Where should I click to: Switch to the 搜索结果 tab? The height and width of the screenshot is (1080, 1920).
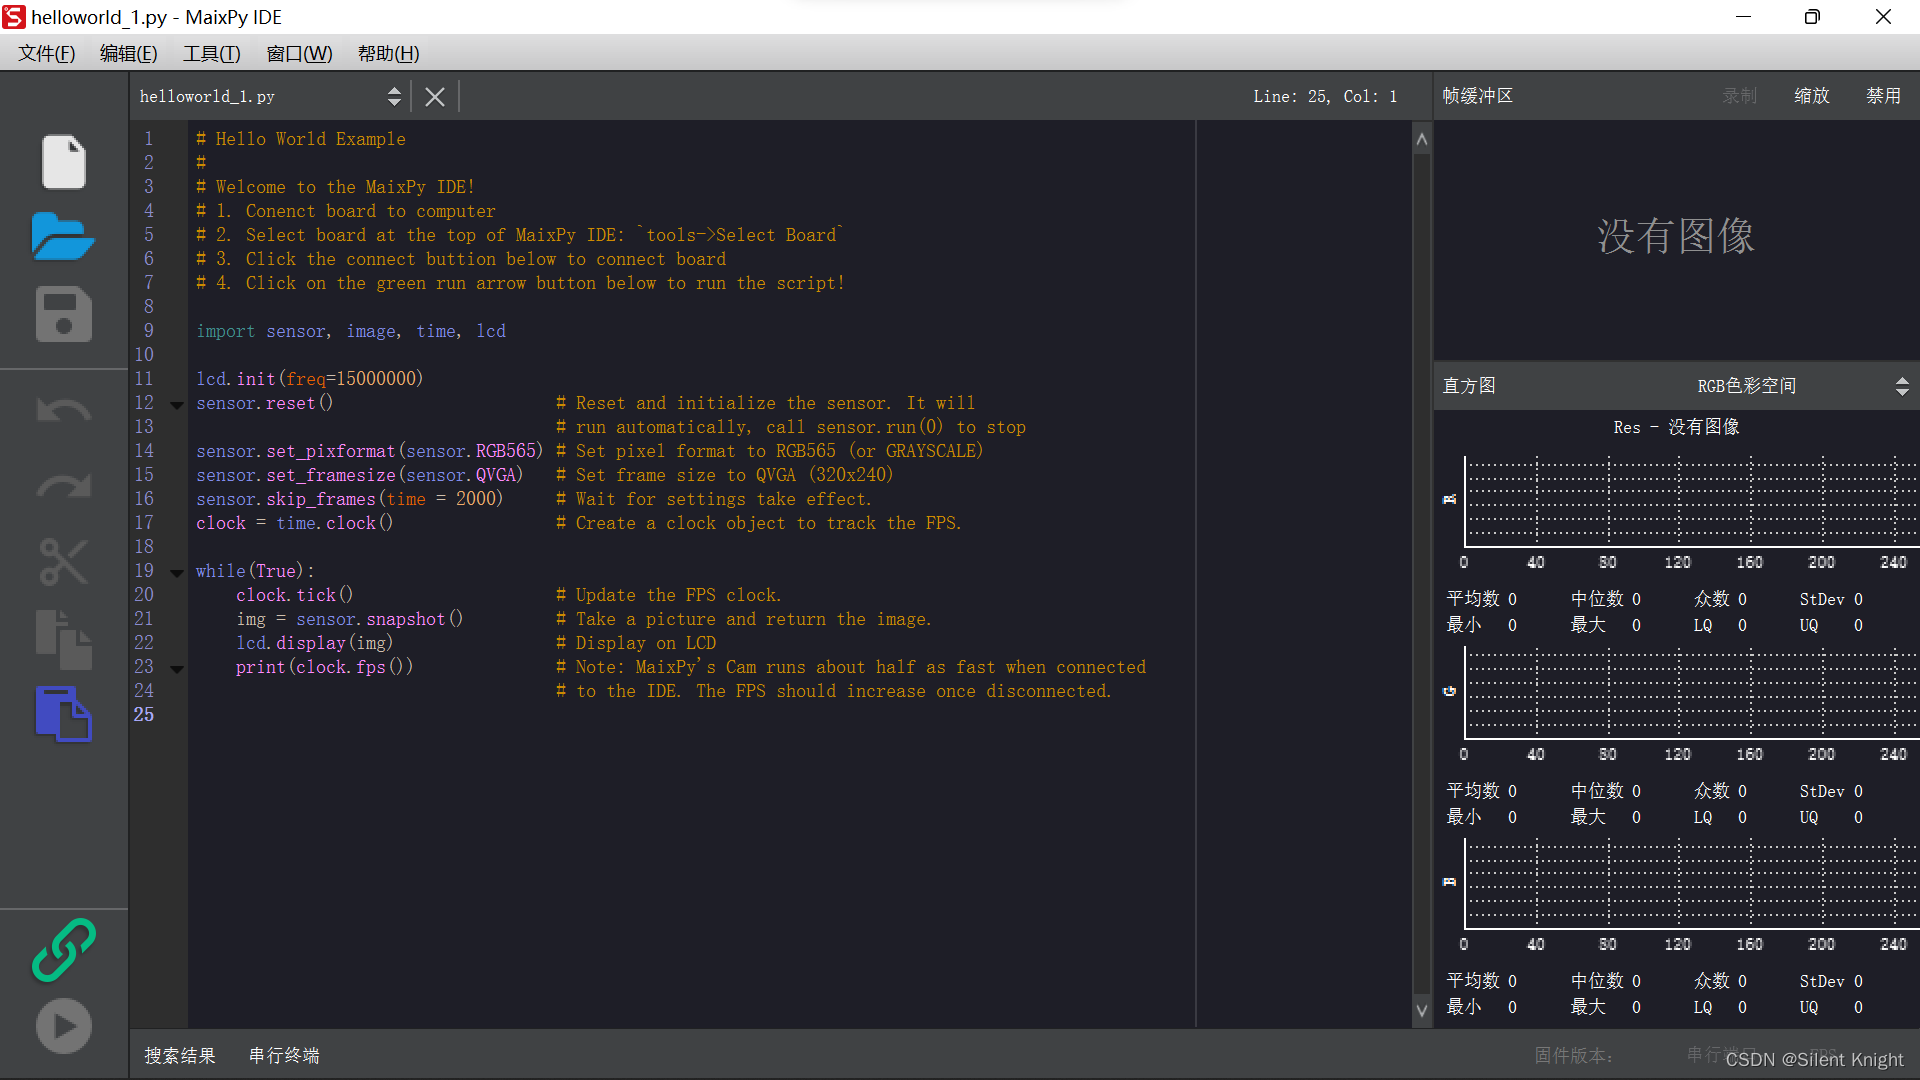180,1056
